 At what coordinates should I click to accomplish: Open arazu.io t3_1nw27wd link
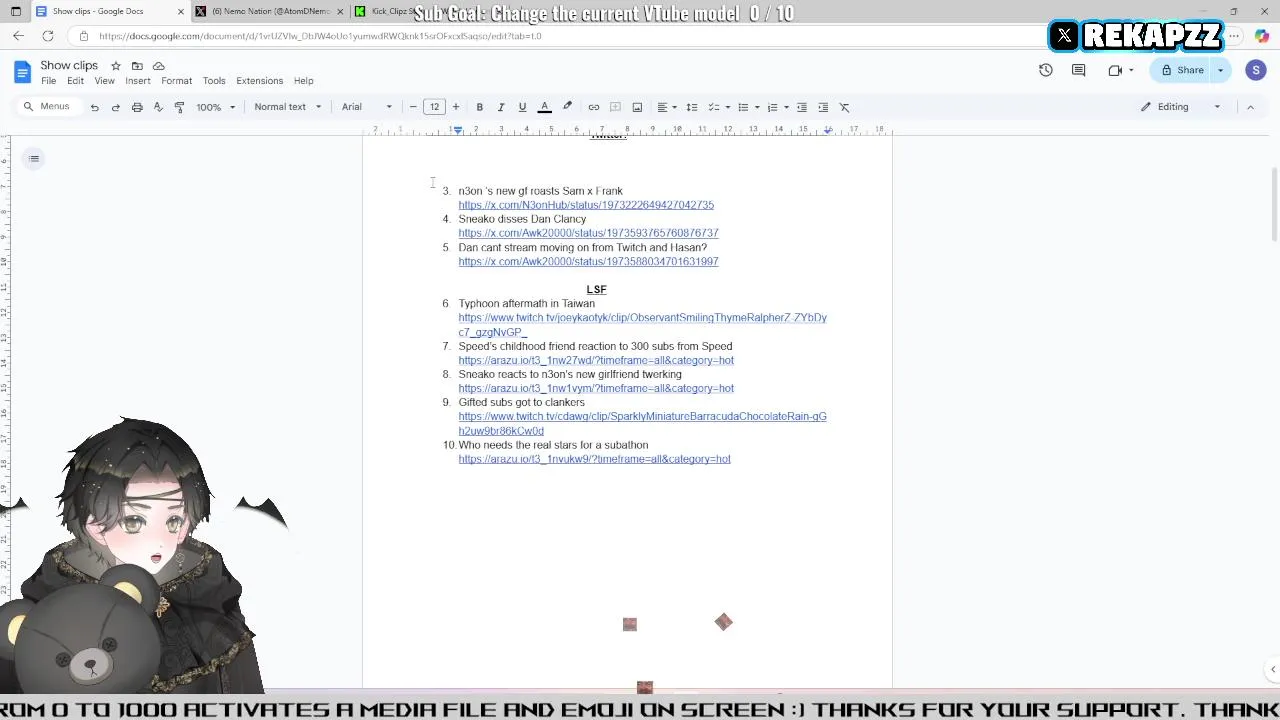click(596, 360)
